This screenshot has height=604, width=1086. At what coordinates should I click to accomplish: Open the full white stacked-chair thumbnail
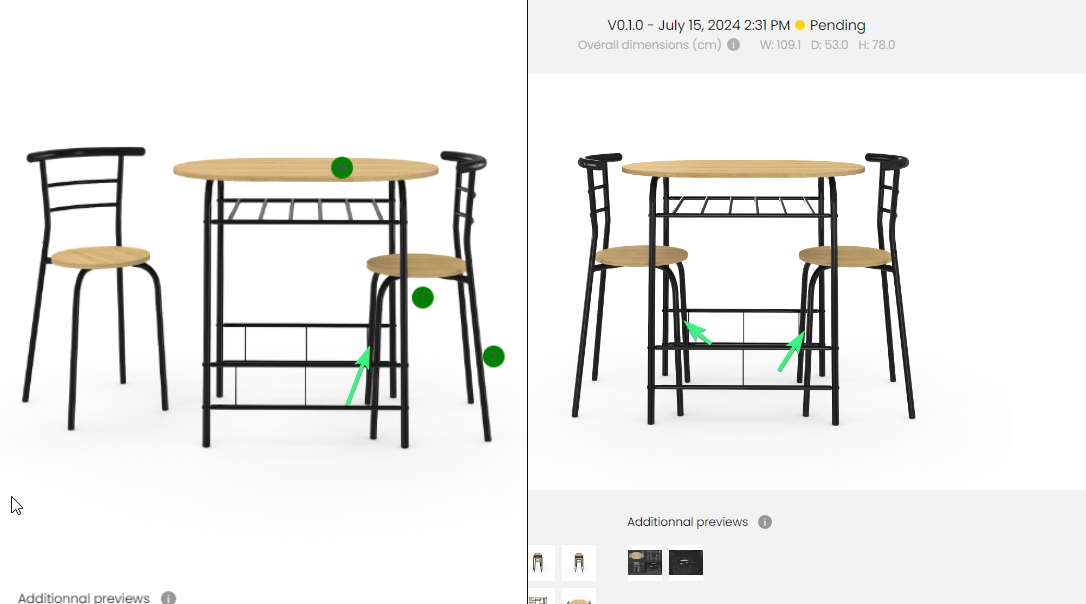pyautogui.click(x=579, y=562)
